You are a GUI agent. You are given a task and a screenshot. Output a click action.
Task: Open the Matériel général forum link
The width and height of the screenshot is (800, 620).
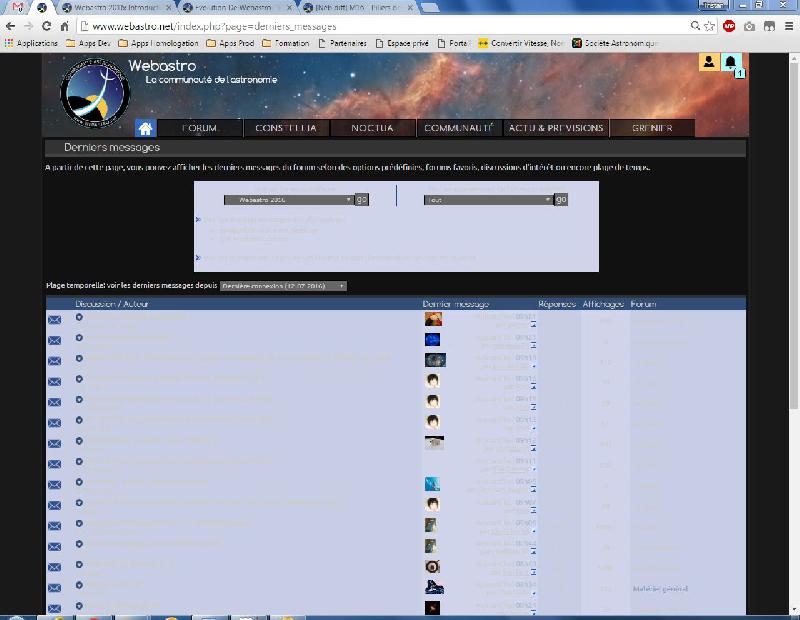point(660,589)
